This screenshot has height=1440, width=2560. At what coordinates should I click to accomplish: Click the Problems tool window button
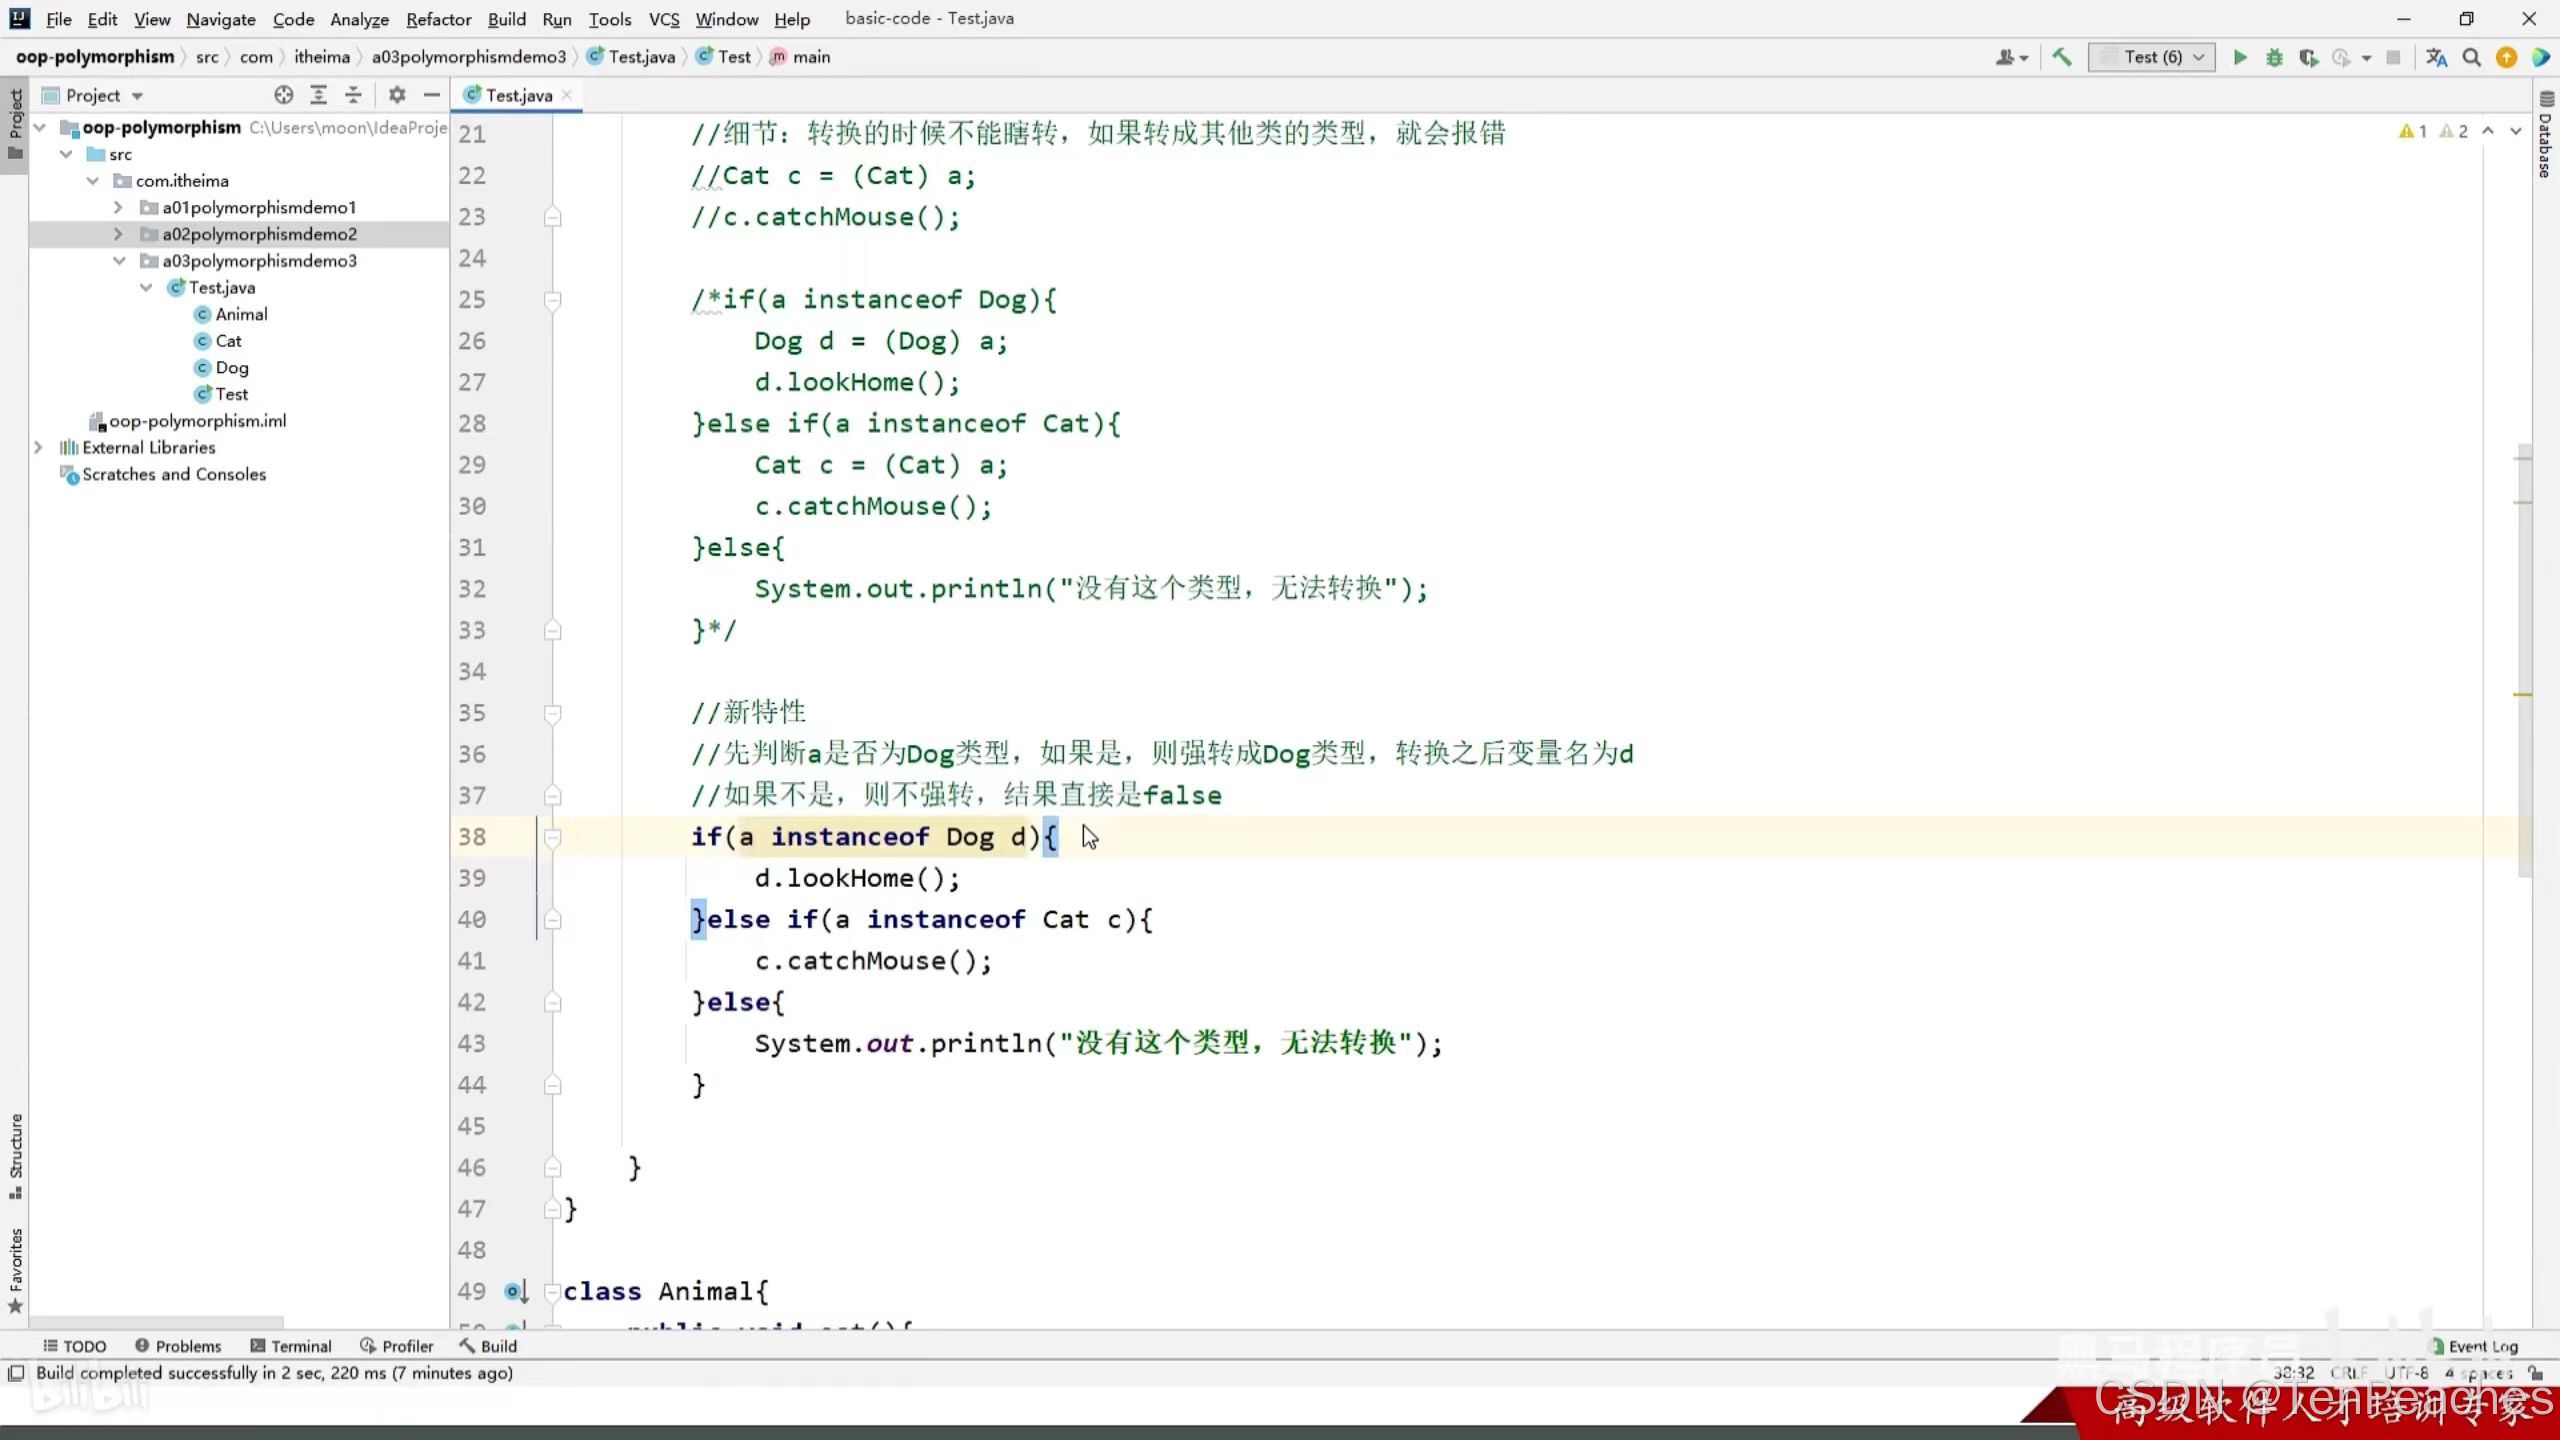click(178, 1346)
